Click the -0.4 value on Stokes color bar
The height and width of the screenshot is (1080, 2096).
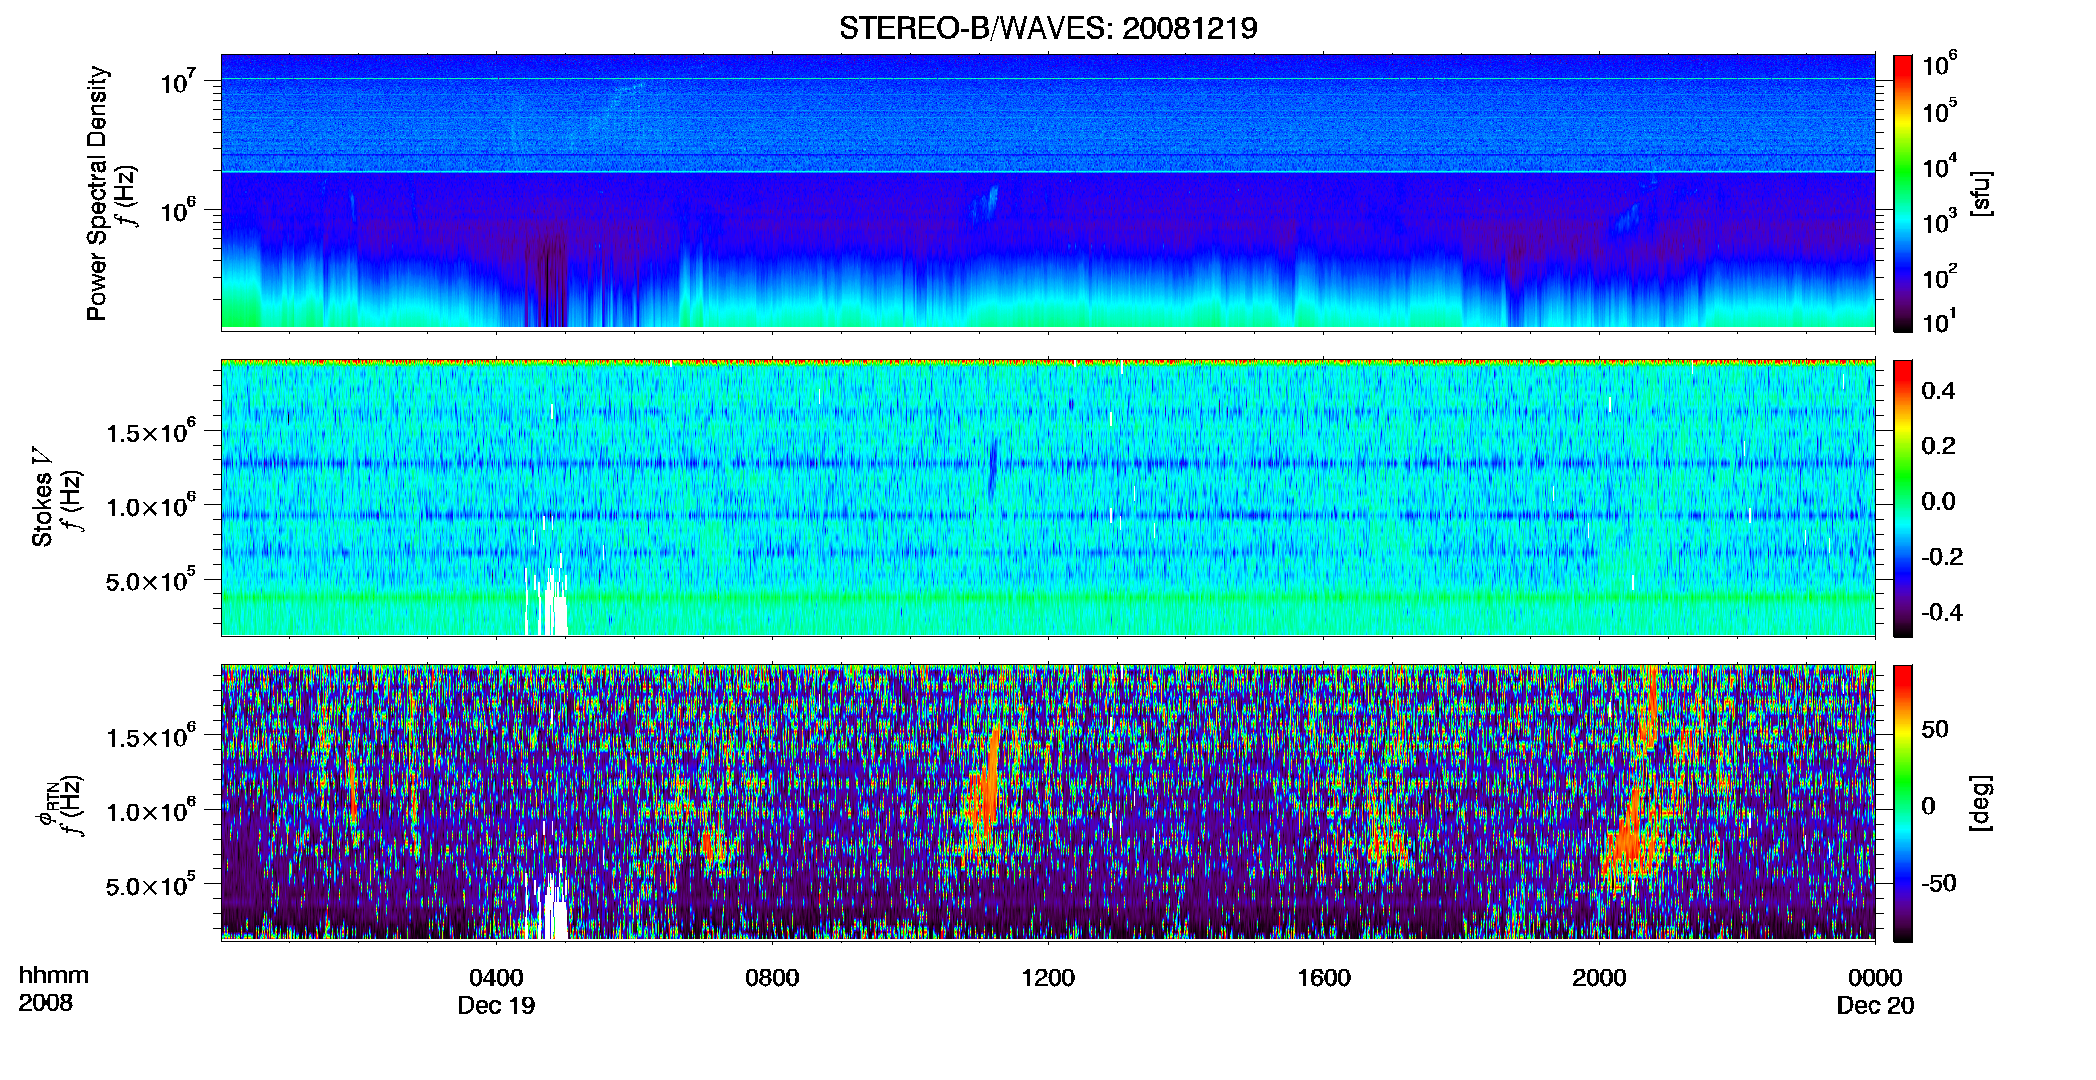pos(1942,613)
